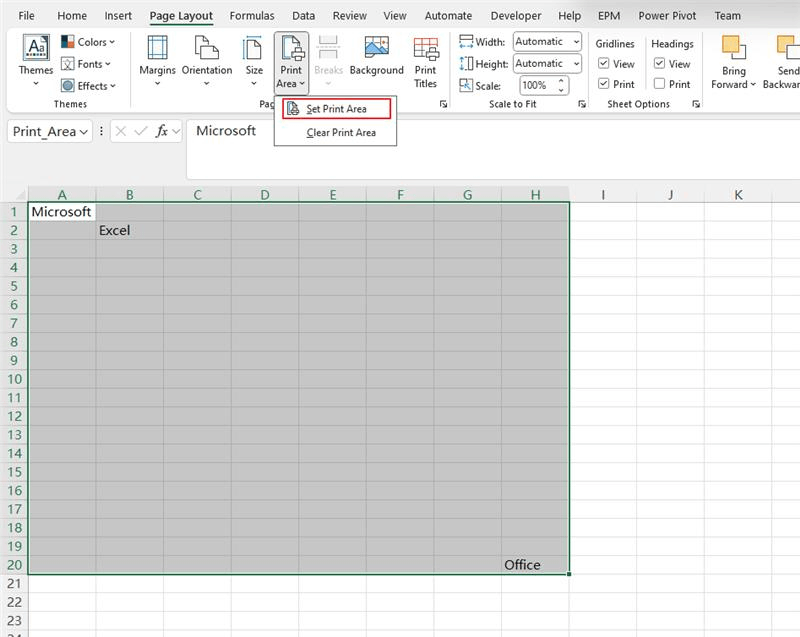Open Print Titles settings
800x637 pixels.
click(x=426, y=62)
